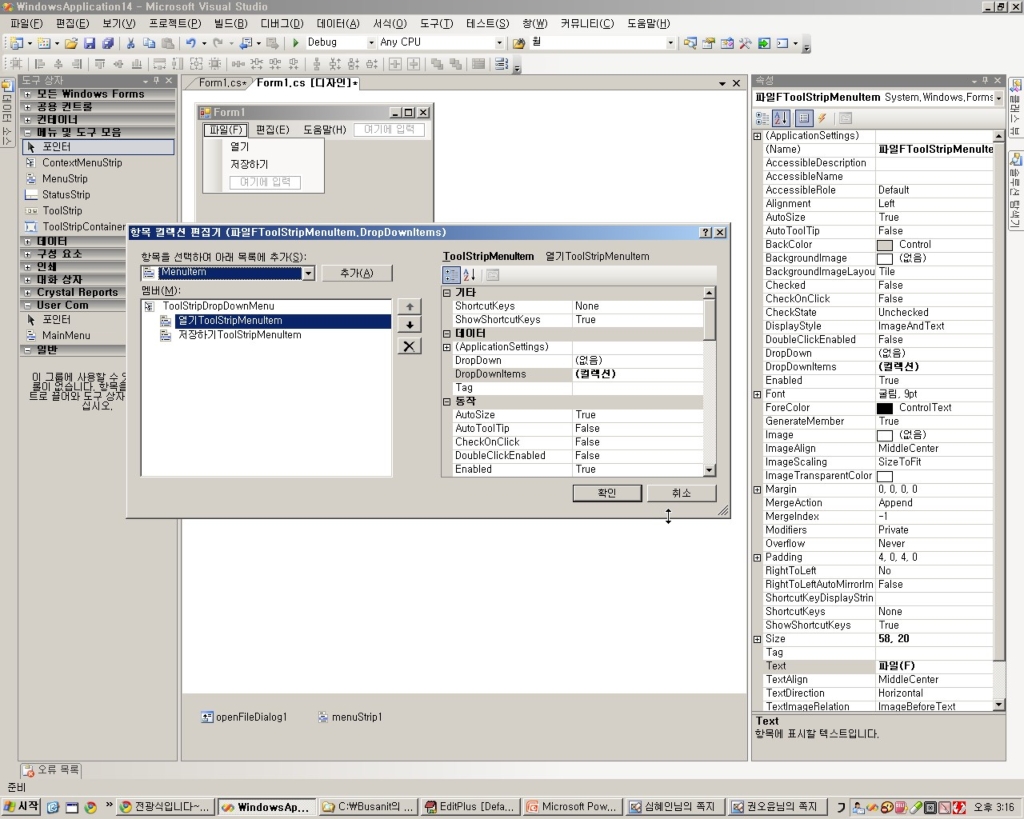The height and width of the screenshot is (819, 1024).
Task: Start debugging with the green play icon
Action: point(295,43)
